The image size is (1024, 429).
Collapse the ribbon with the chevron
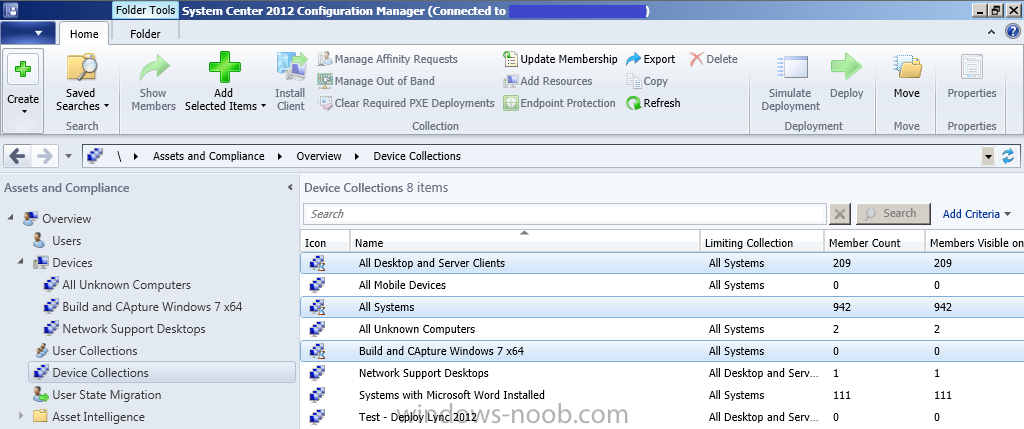click(x=991, y=32)
